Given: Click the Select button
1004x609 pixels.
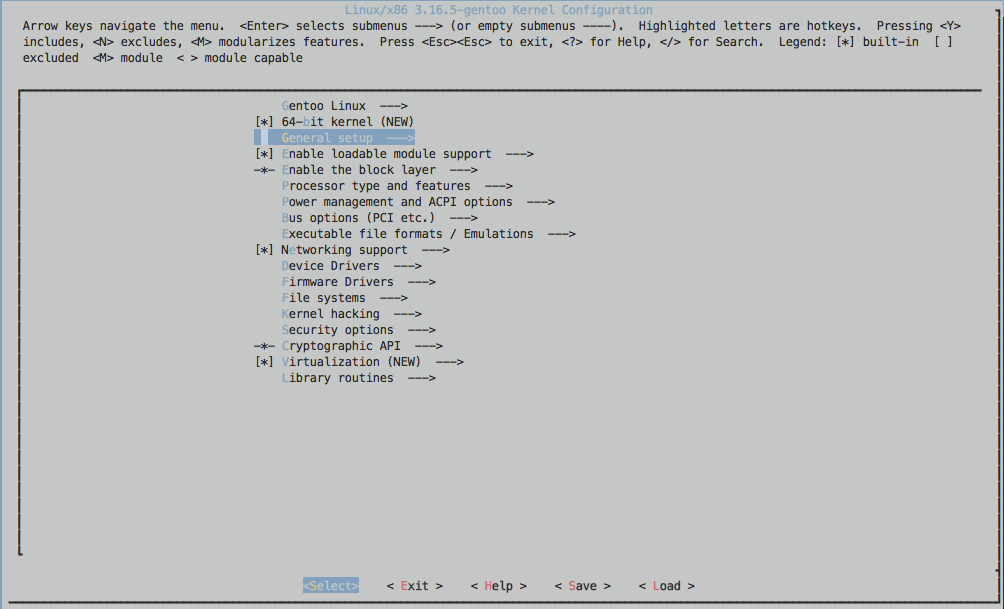Looking at the screenshot, I should click(x=330, y=585).
